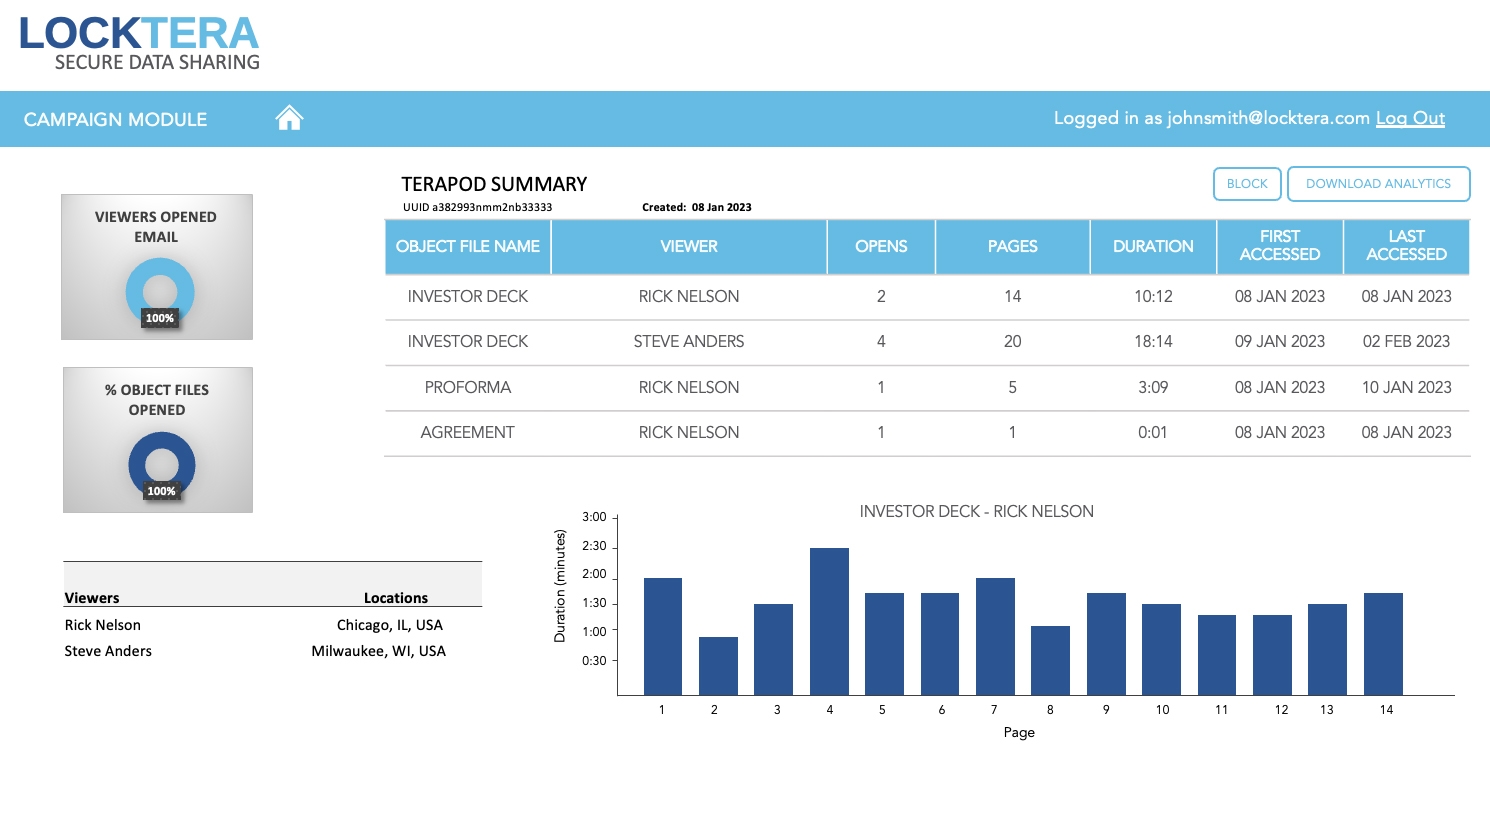
Task: Click DOWNLOAD ANALYTICS
Action: click(1380, 184)
